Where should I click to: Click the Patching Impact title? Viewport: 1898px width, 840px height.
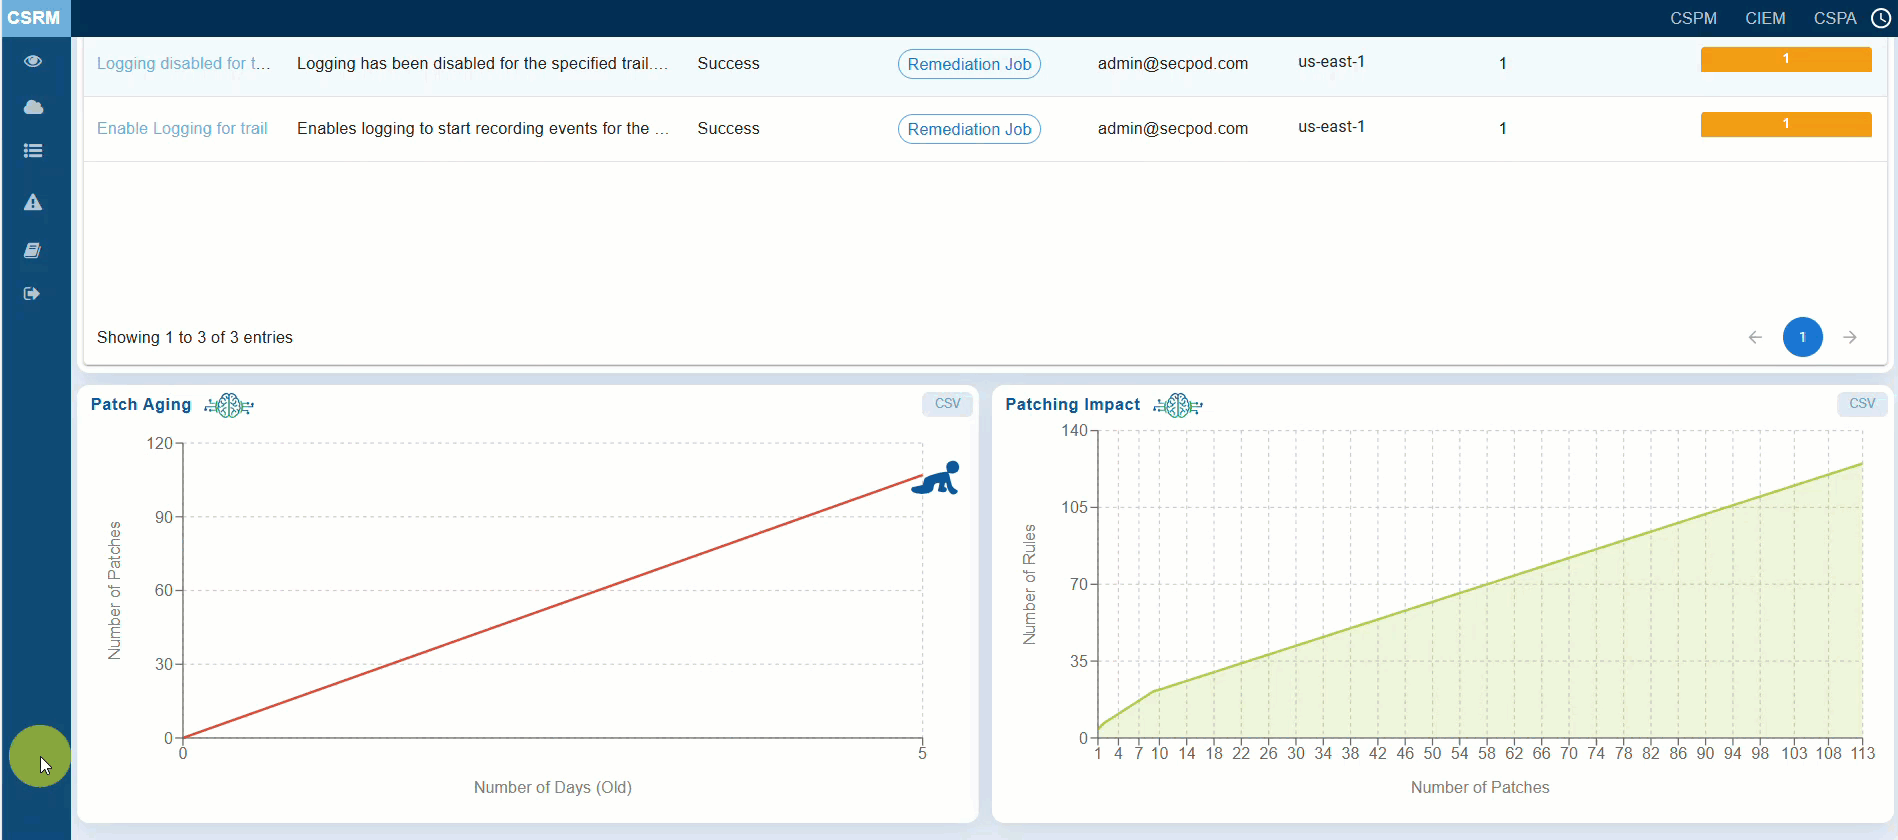[1072, 404]
